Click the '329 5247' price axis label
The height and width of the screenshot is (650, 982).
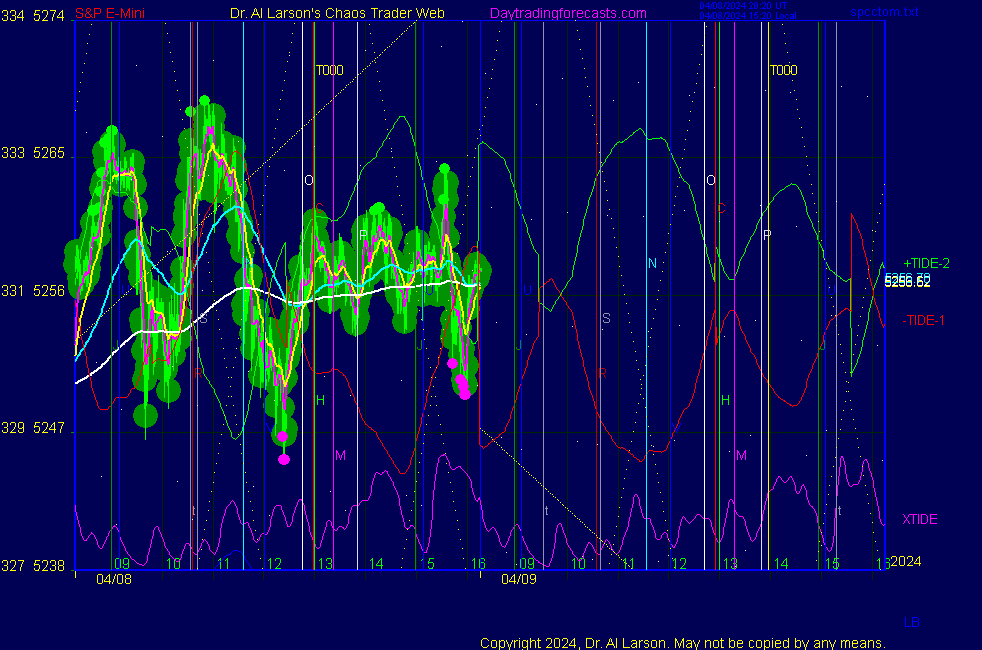33,428
